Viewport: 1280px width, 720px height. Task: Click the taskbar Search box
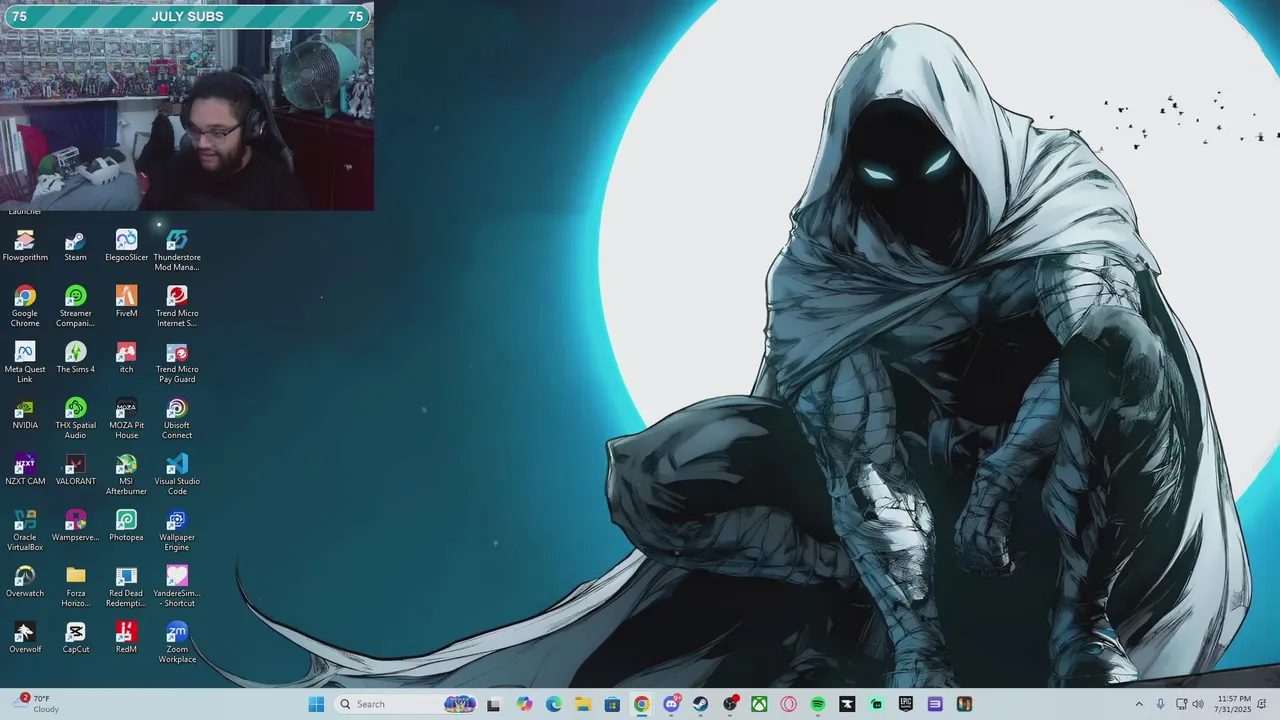point(405,704)
